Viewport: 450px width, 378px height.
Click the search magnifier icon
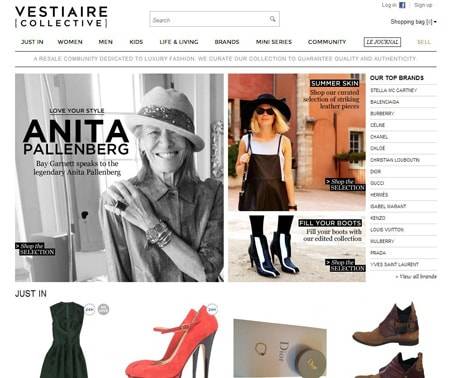coord(272,19)
